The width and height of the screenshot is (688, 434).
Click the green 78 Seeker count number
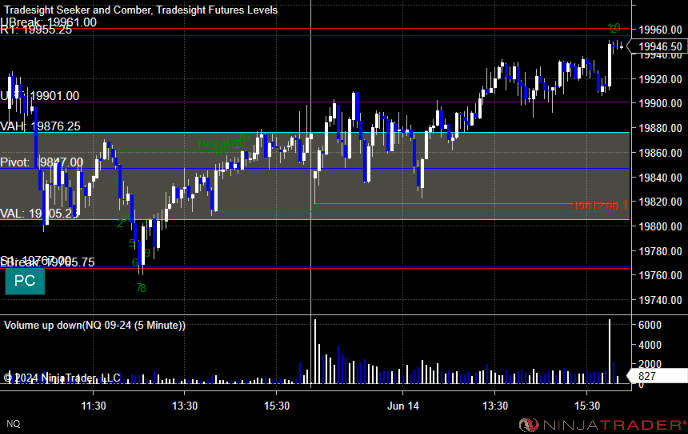coord(141,288)
